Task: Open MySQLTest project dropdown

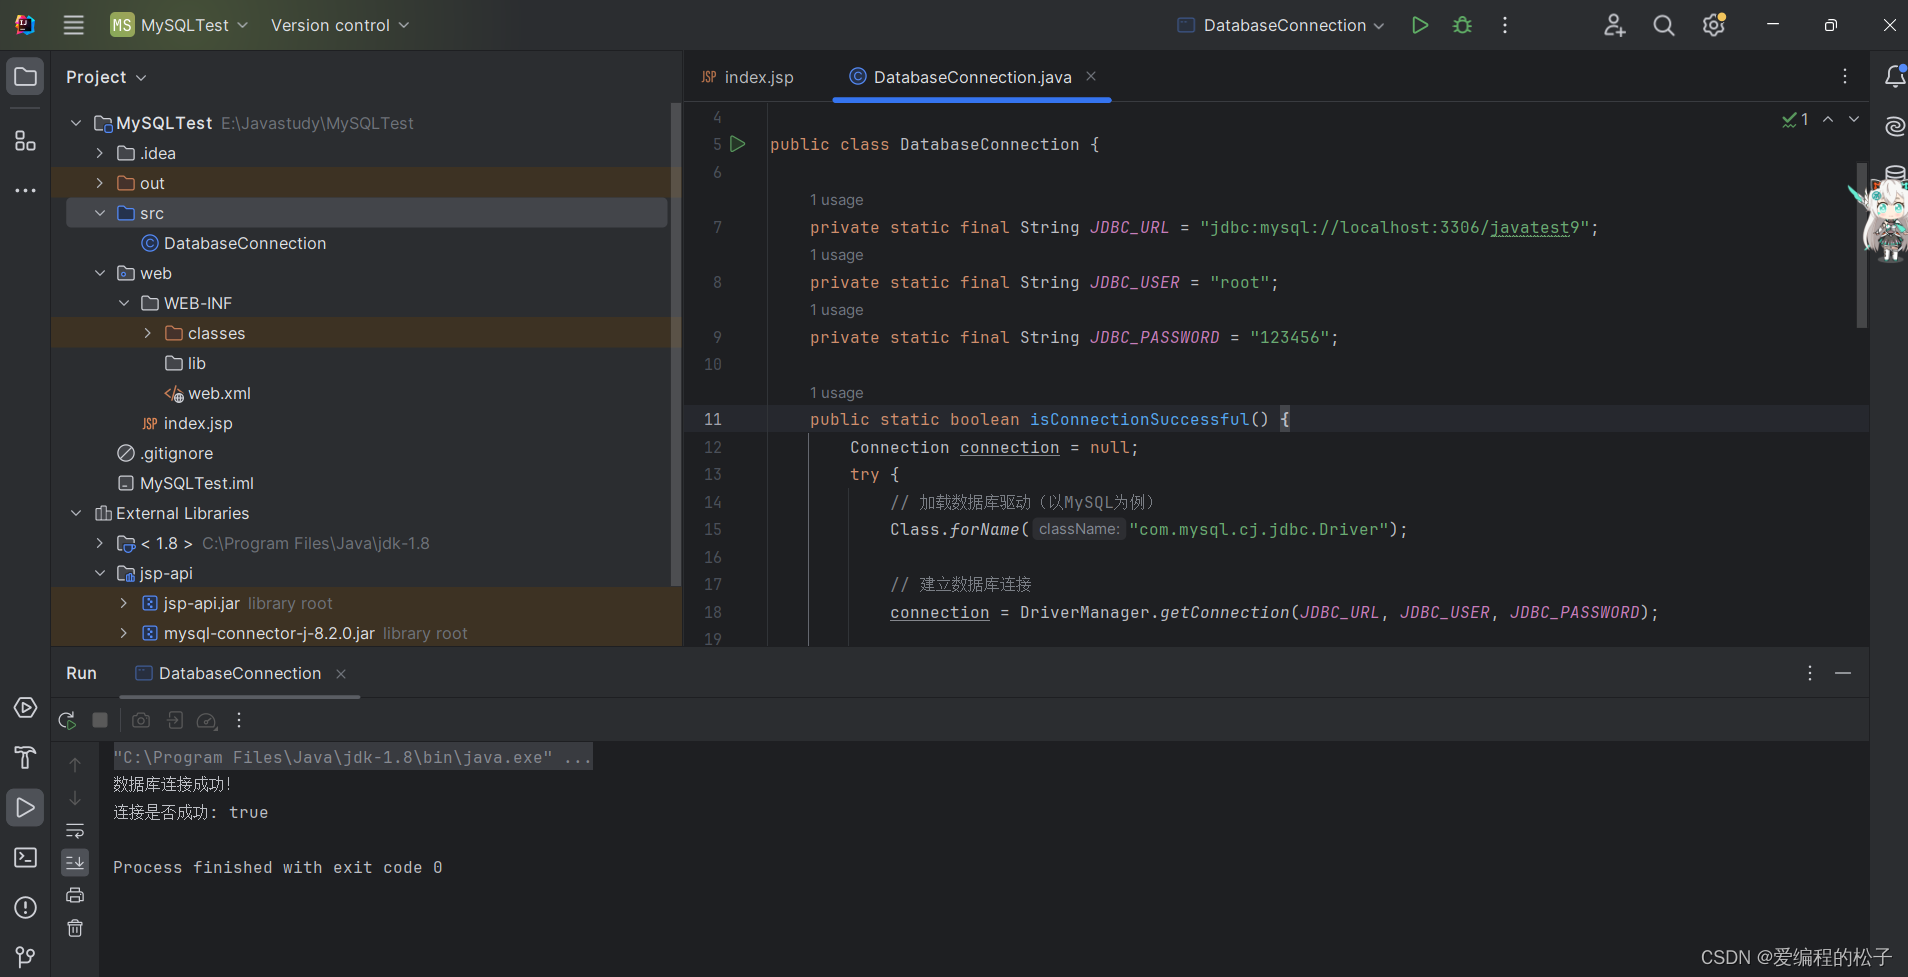Action: coord(179,25)
